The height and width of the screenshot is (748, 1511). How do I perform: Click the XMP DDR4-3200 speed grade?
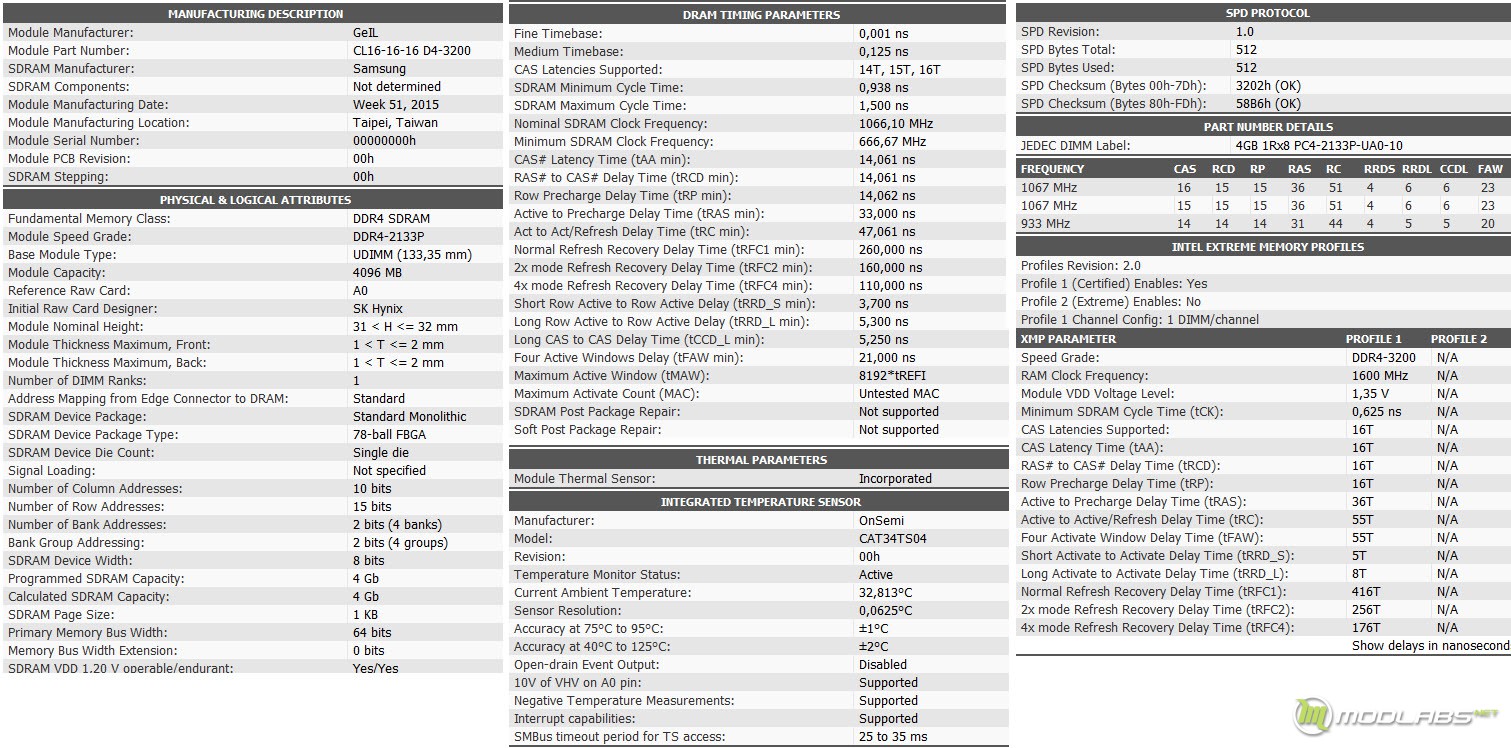click(x=1384, y=358)
